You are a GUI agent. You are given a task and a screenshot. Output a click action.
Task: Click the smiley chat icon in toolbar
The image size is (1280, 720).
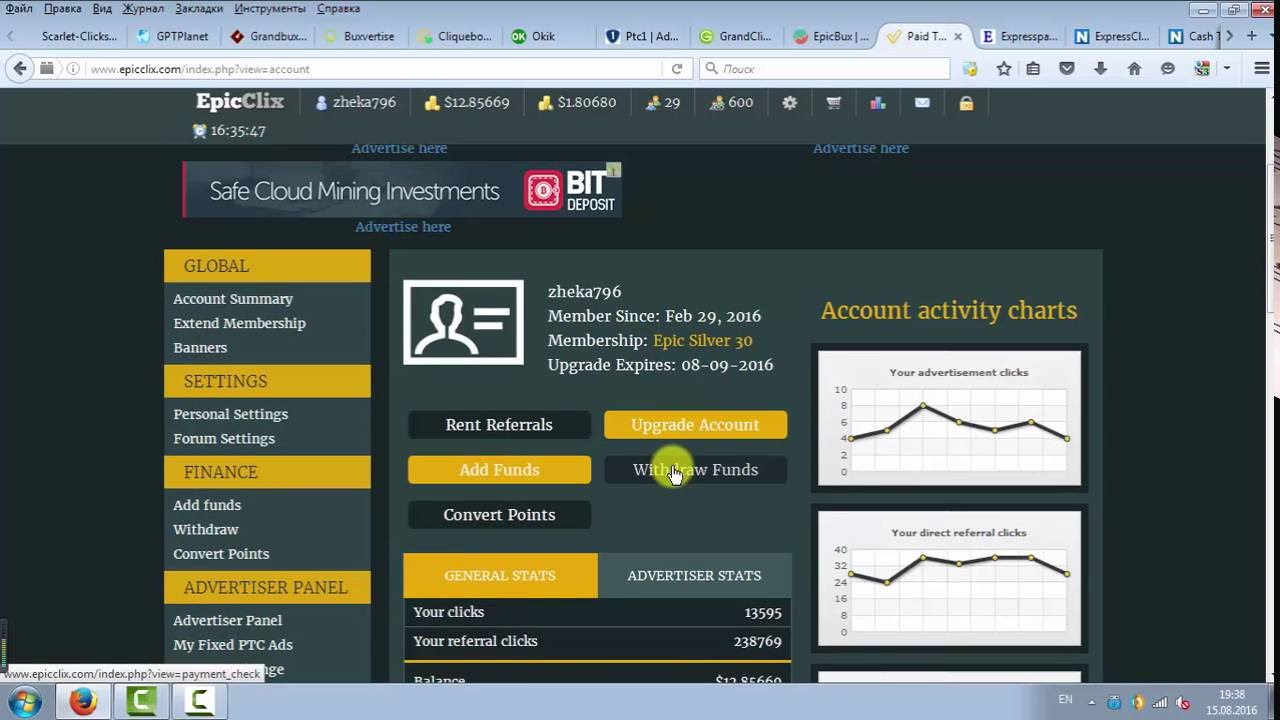click(1168, 69)
